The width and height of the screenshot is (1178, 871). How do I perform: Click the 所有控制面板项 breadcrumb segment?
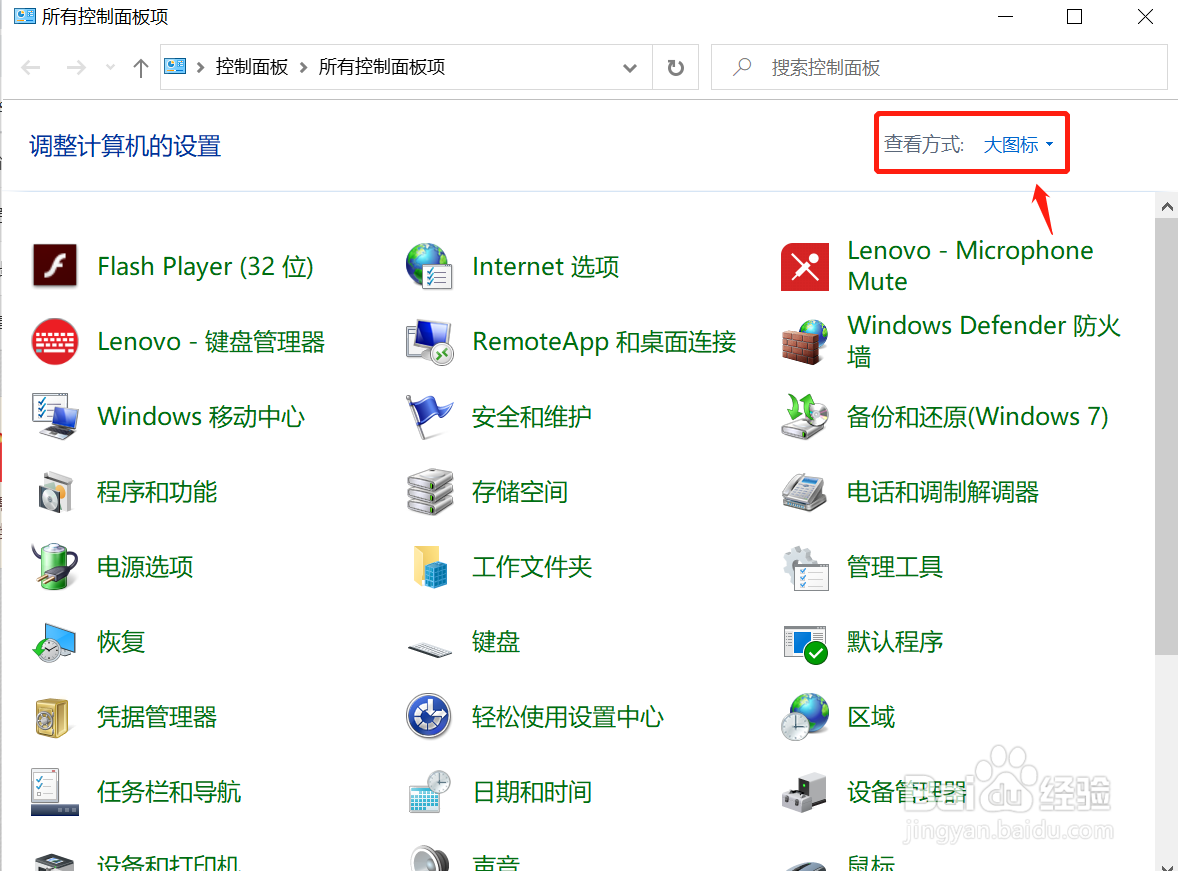(x=382, y=67)
